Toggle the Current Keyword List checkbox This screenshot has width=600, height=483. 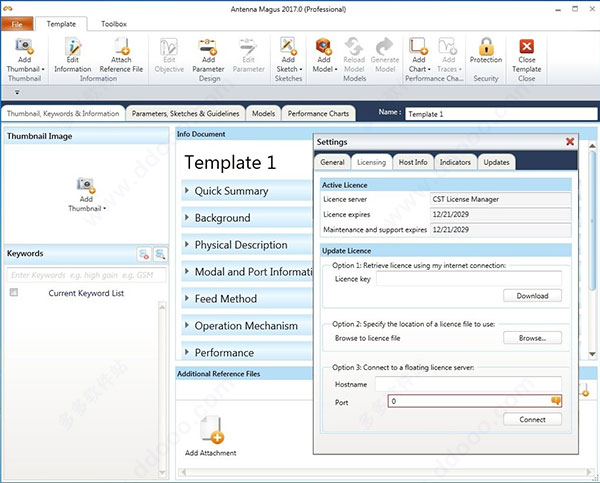pyautogui.click(x=14, y=293)
